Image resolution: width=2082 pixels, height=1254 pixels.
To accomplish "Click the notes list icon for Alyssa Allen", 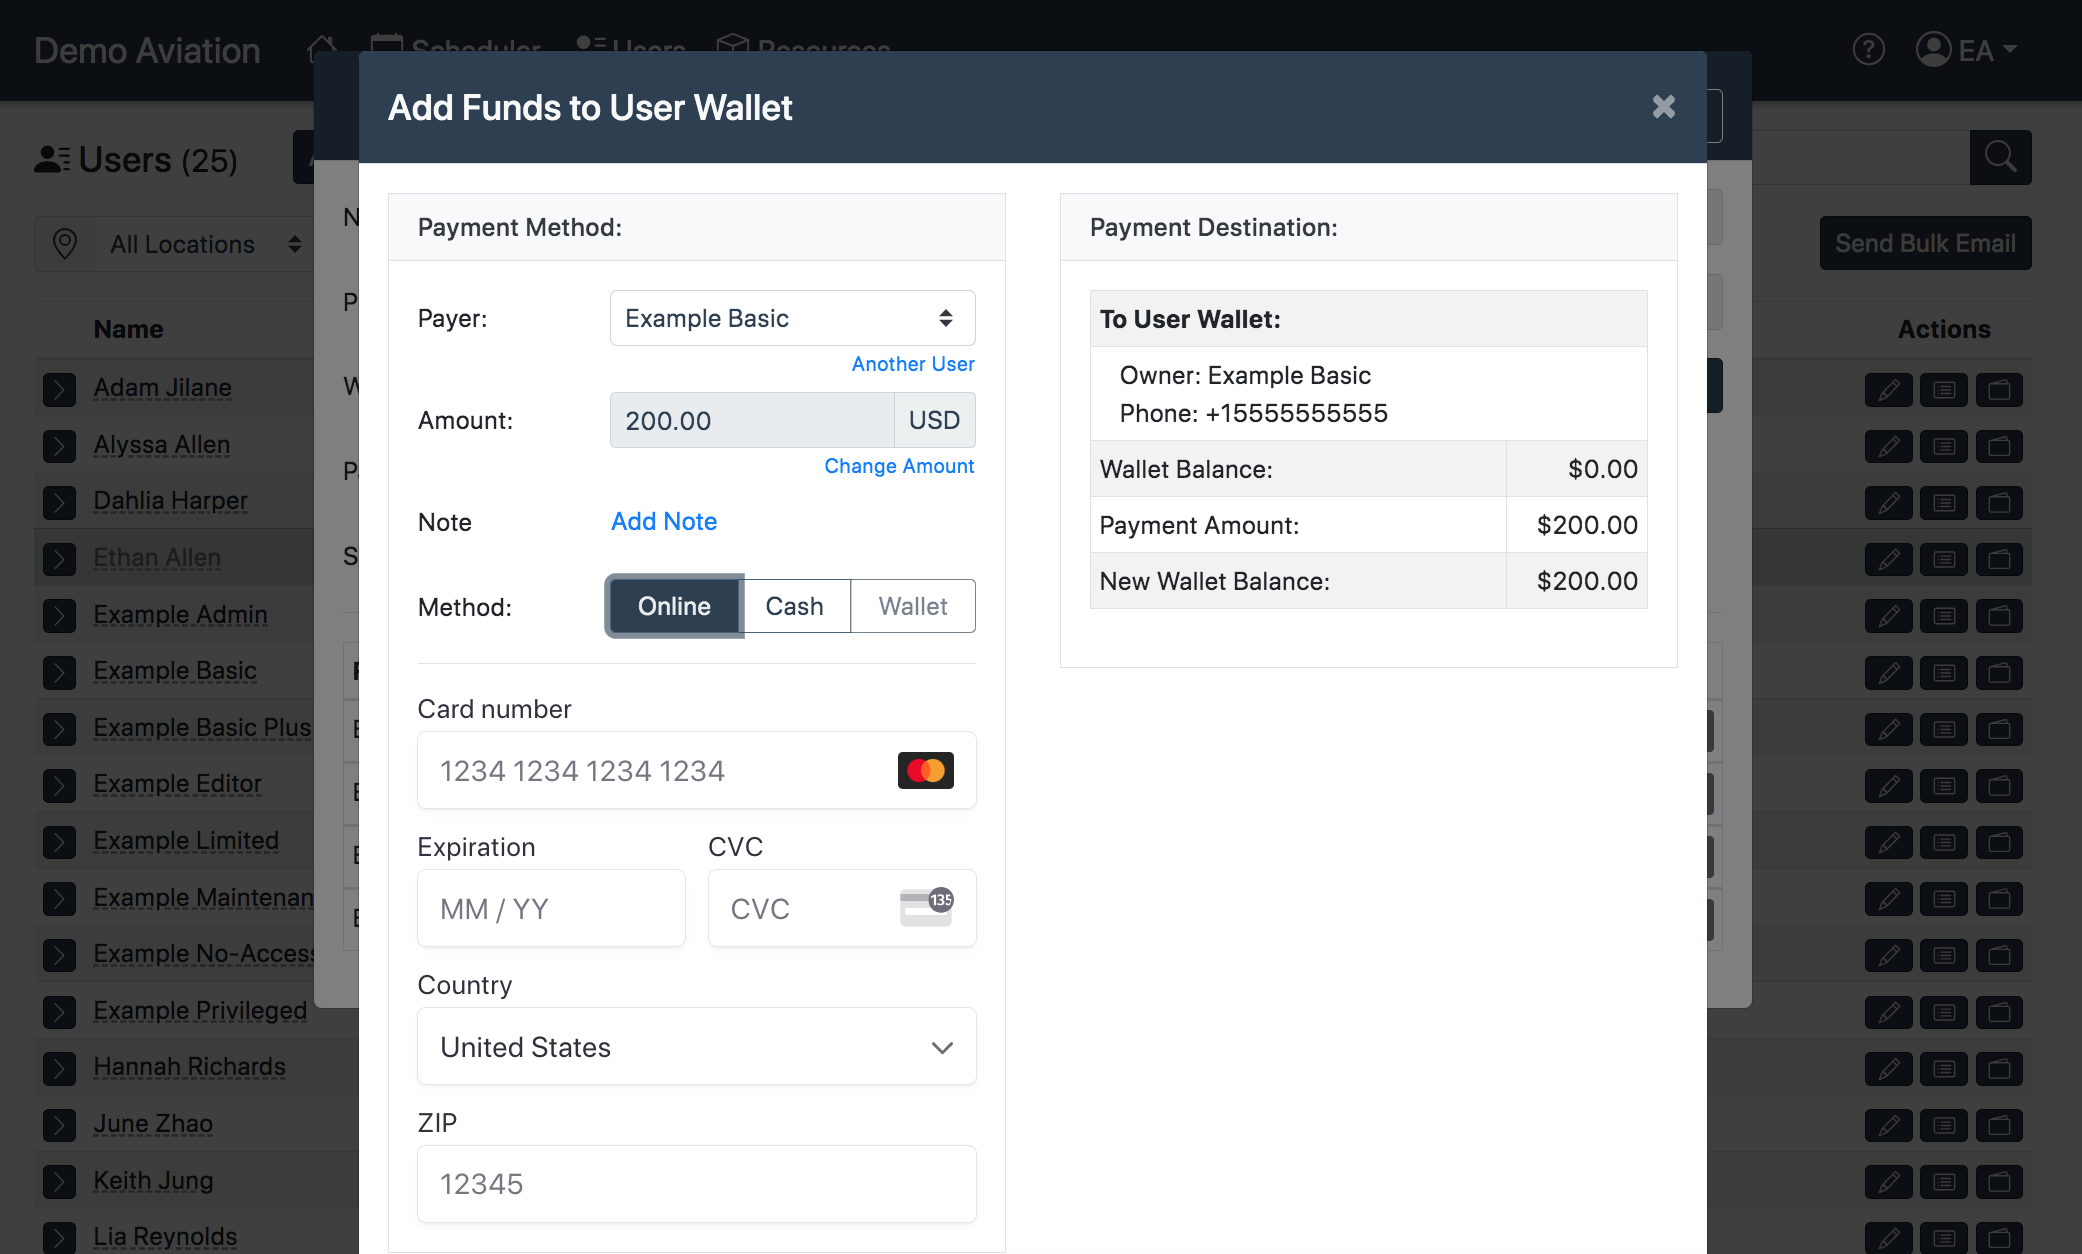I will tap(1944, 446).
